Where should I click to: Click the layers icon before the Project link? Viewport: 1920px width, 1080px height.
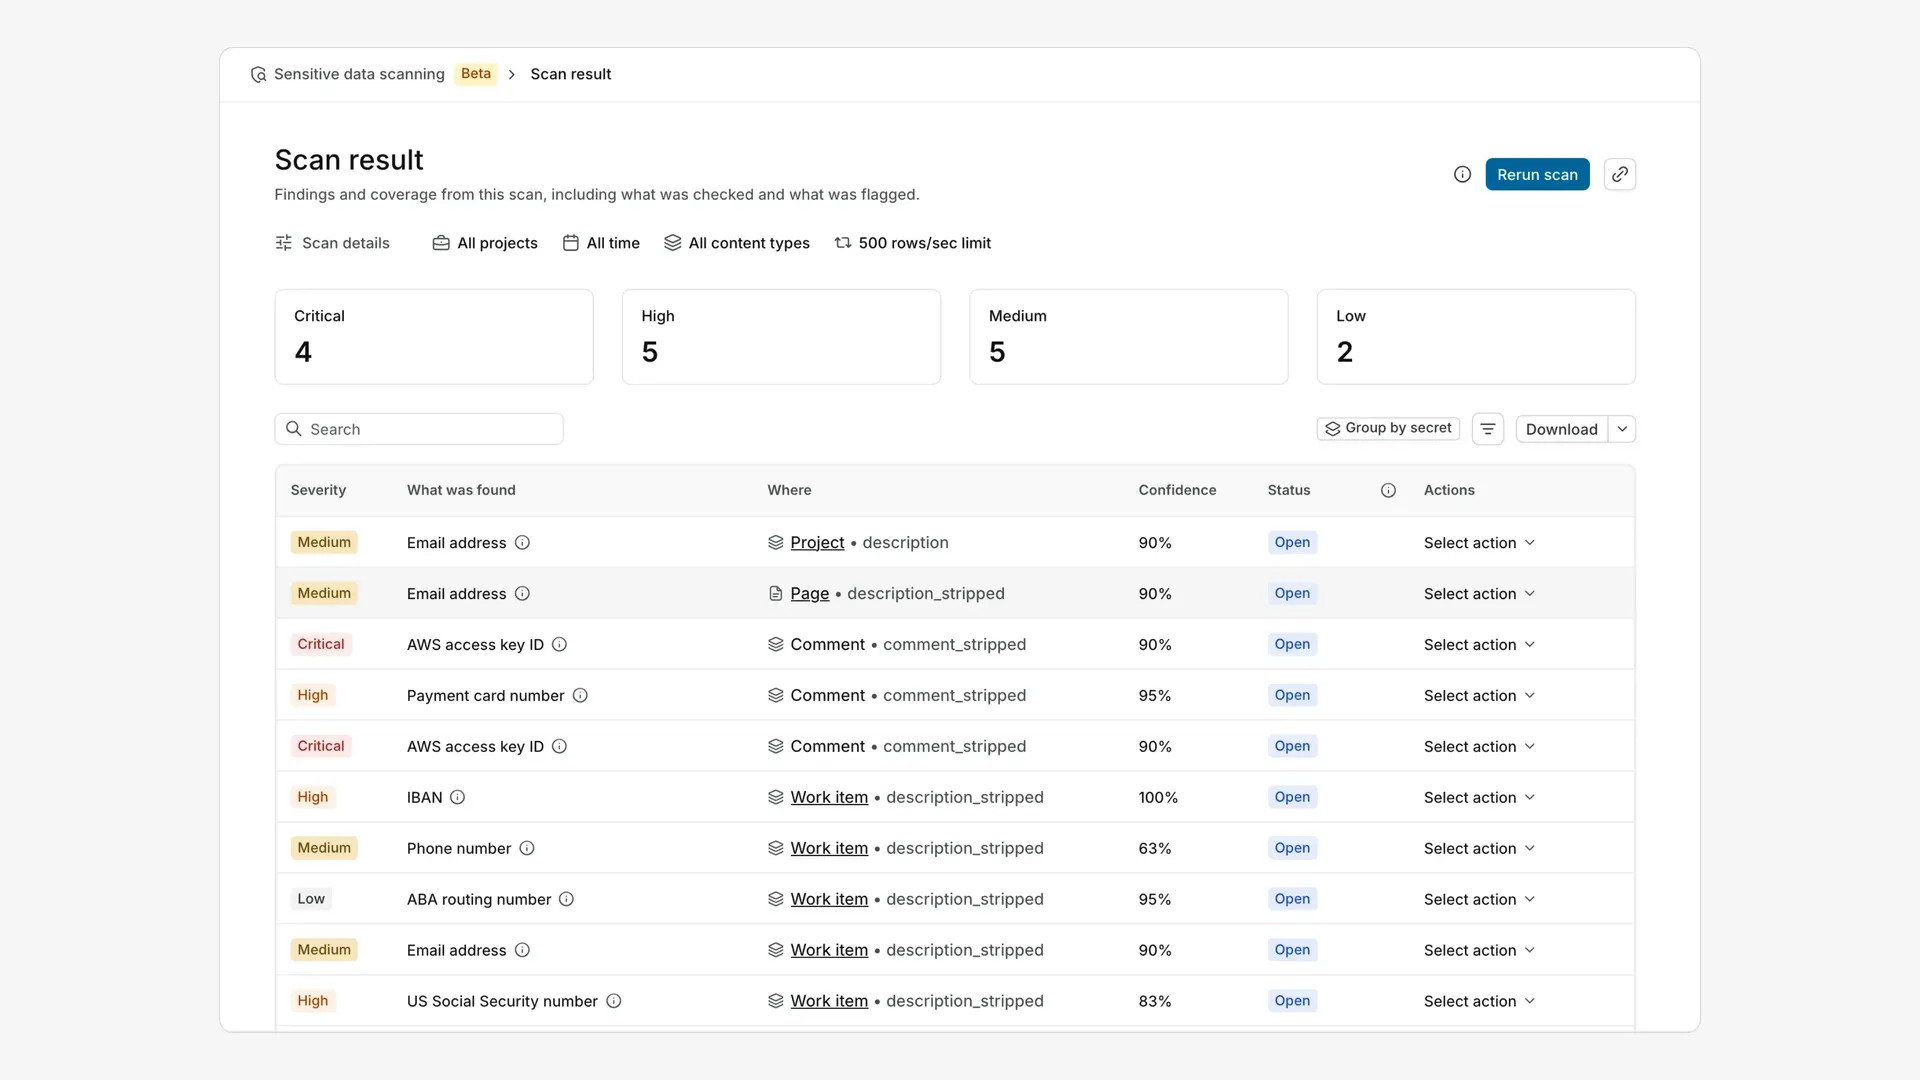tap(775, 542)
